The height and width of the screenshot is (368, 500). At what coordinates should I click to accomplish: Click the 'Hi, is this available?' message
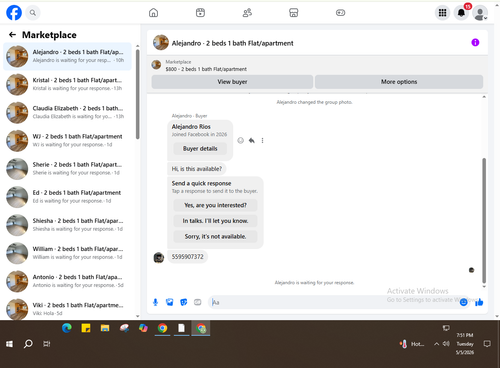(197, 169)
